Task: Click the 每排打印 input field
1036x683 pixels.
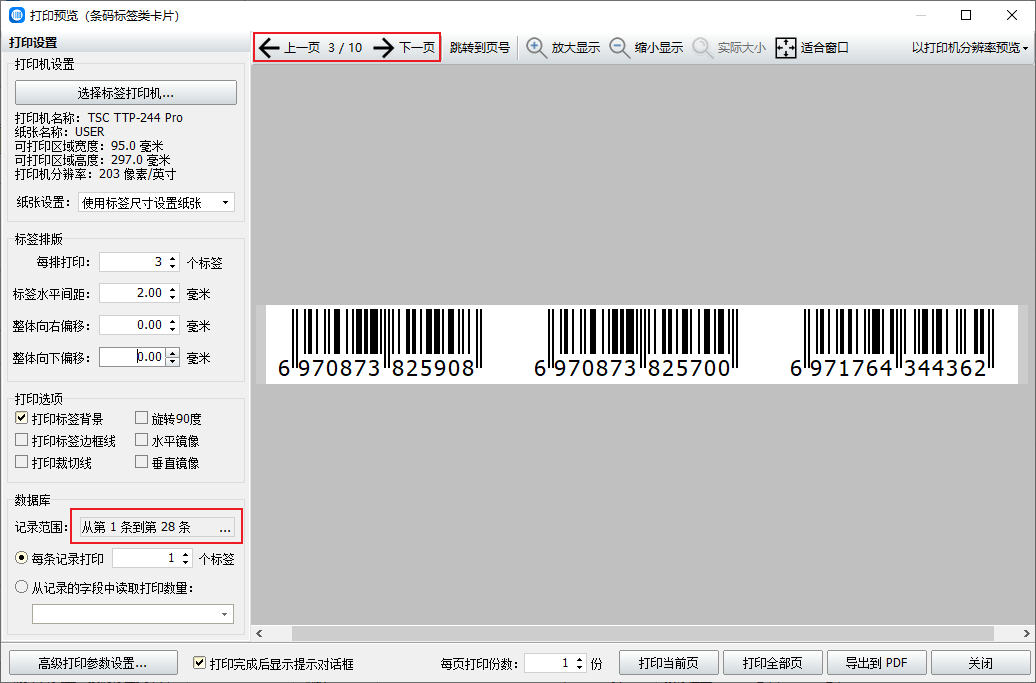Action: click(x=133, y=262)
